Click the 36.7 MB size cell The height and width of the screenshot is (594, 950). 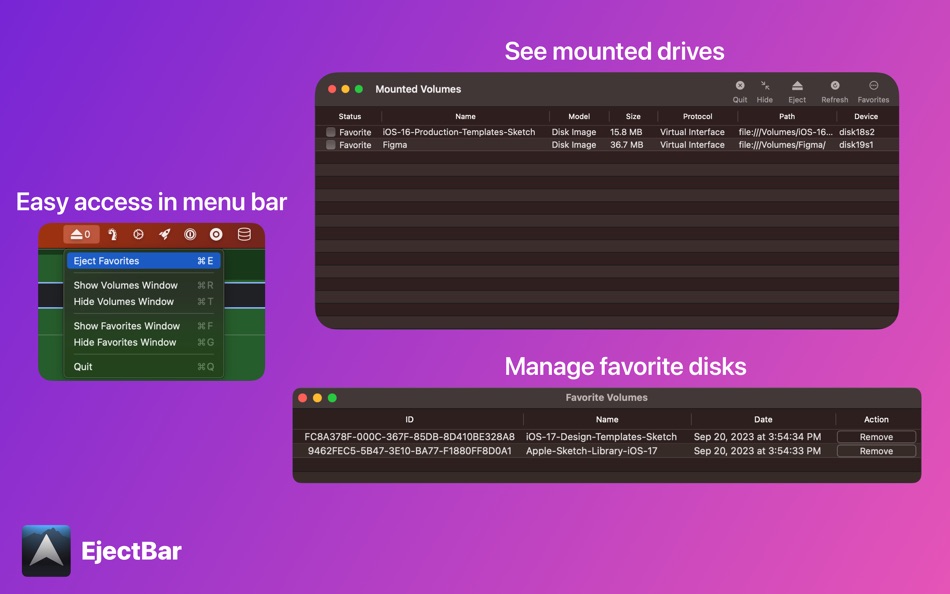pos(626,145)
